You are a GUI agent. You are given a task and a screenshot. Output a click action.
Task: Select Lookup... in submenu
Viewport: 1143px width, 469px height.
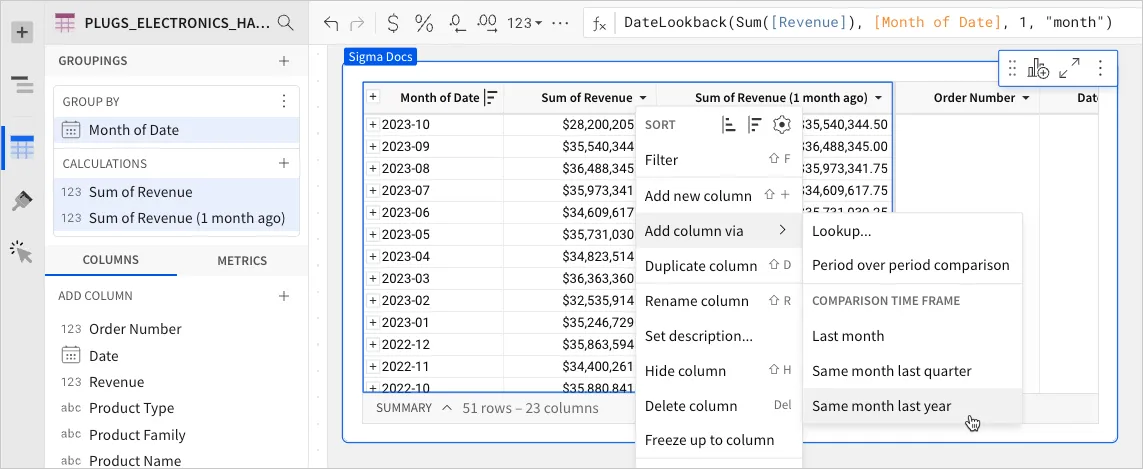[x=913, y=231]
